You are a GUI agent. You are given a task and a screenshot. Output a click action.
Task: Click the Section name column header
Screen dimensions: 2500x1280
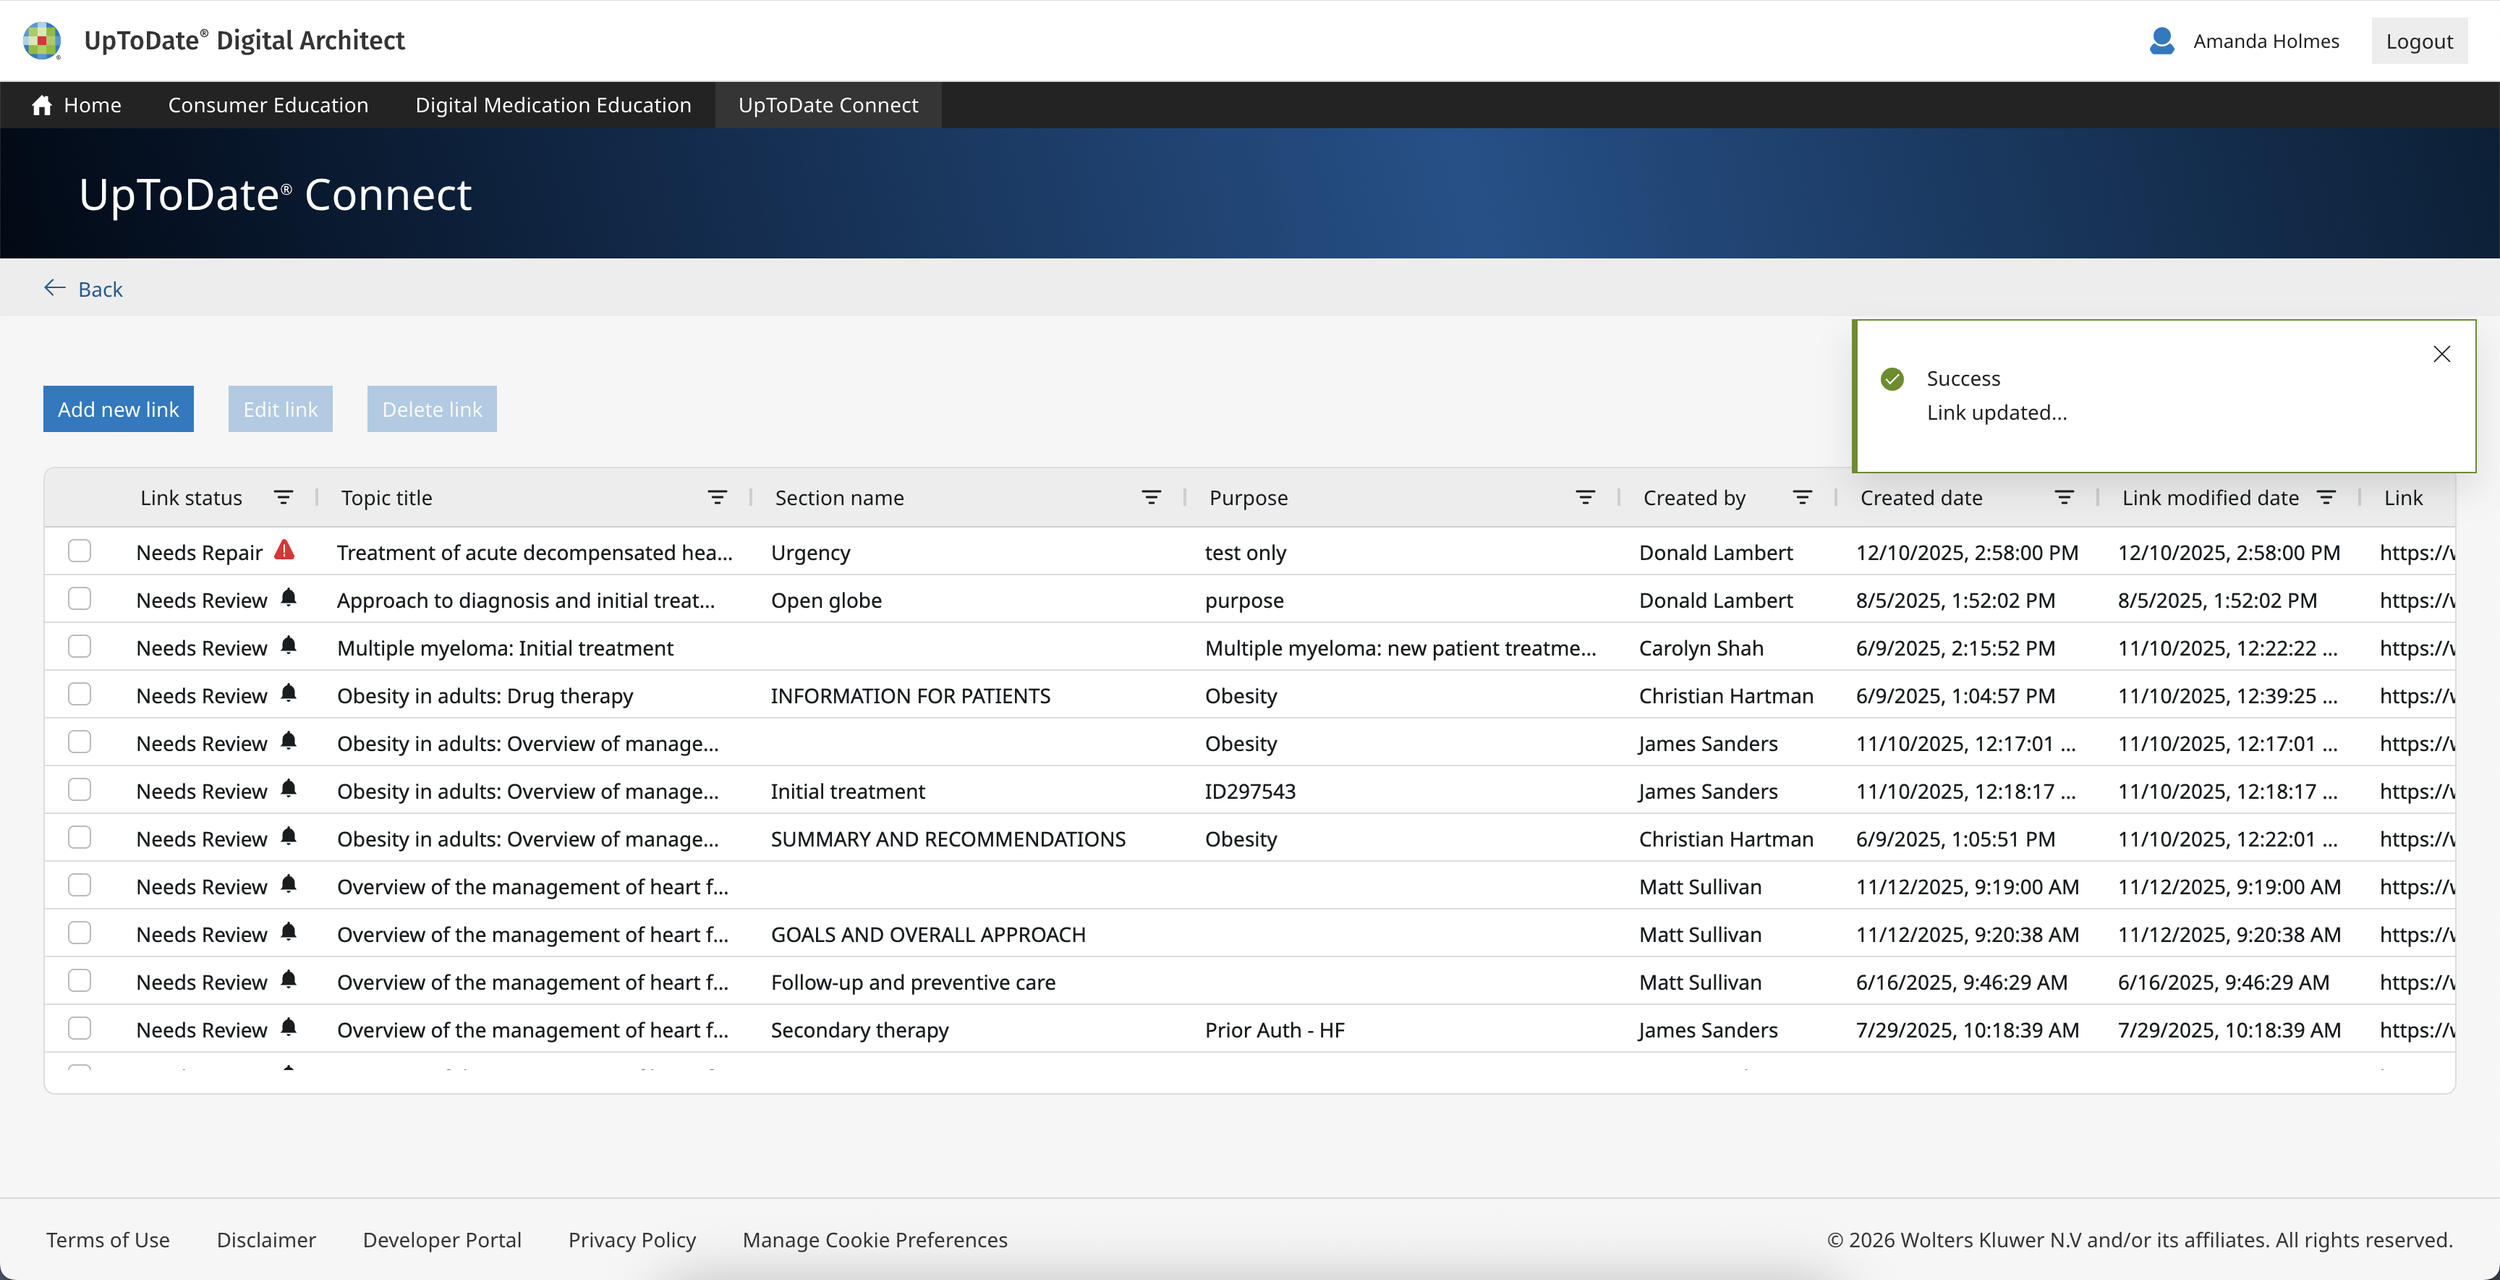839,498
